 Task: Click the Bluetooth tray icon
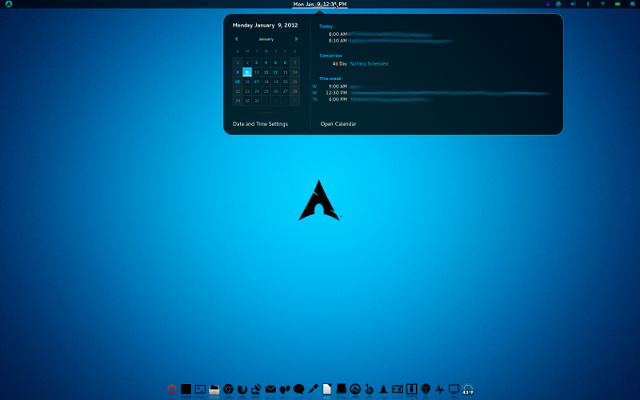pos(588,4)
